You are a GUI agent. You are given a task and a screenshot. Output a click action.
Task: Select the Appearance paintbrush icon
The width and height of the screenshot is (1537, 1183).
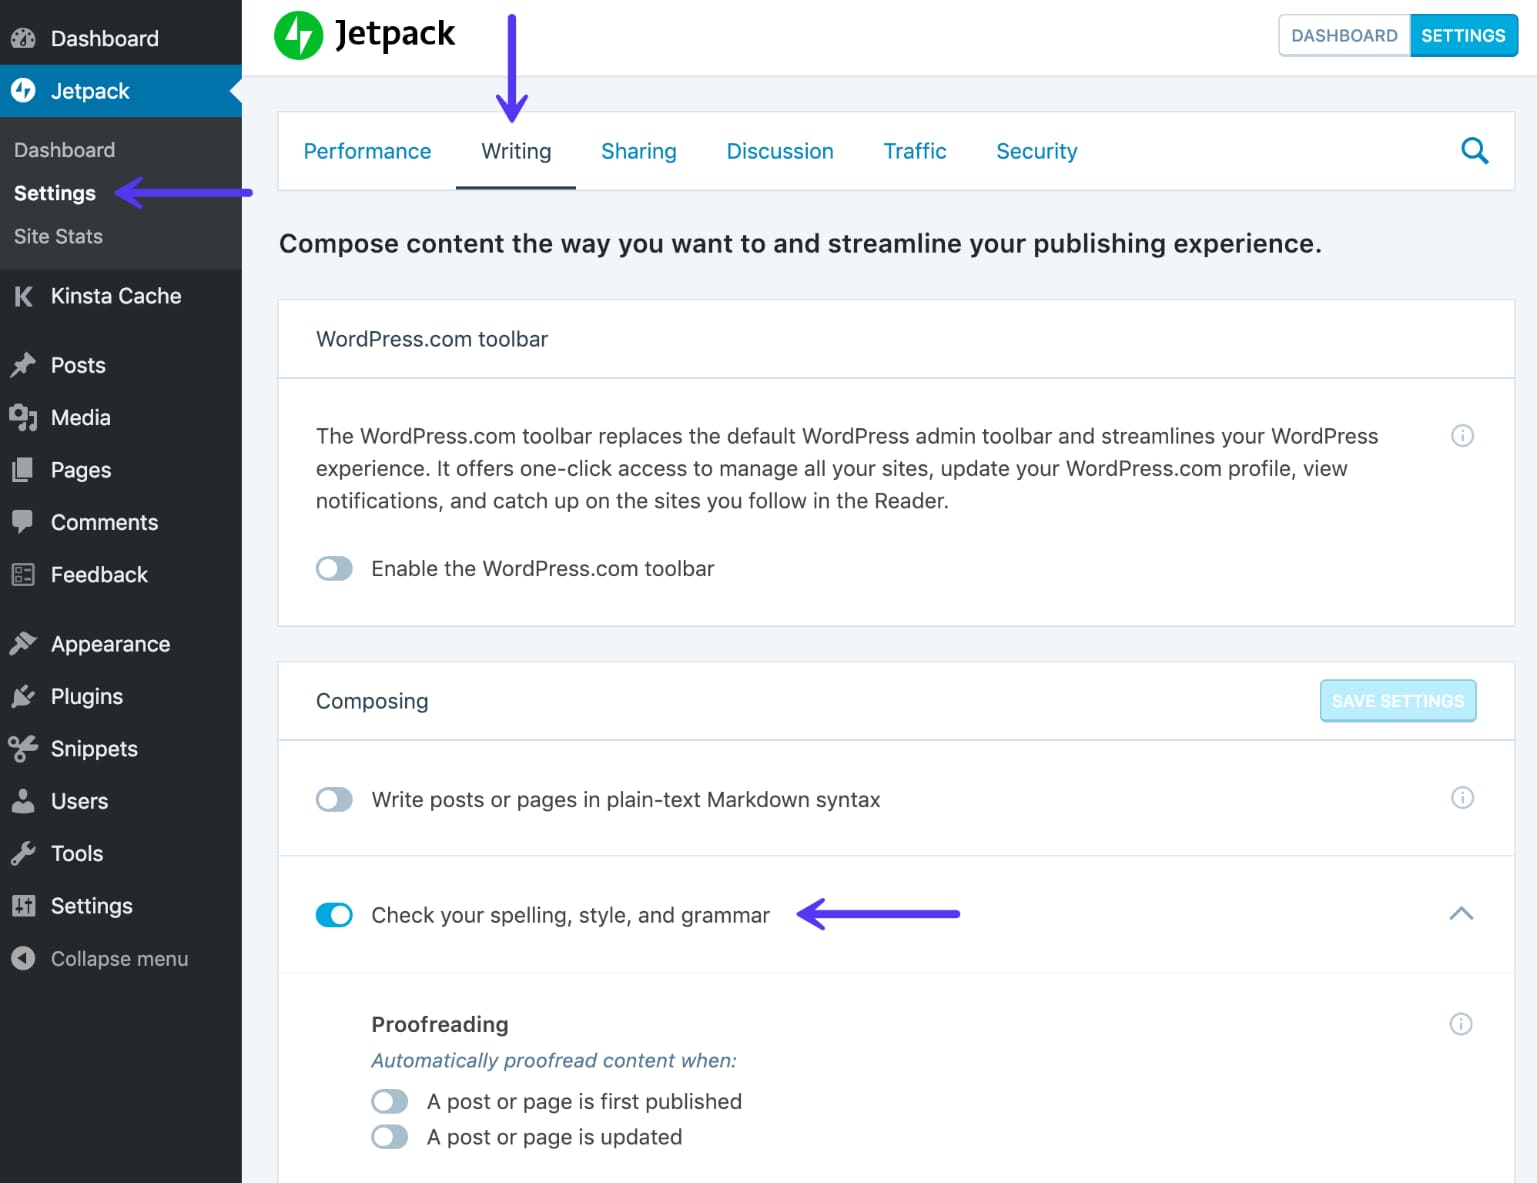(x=24, y=643)
